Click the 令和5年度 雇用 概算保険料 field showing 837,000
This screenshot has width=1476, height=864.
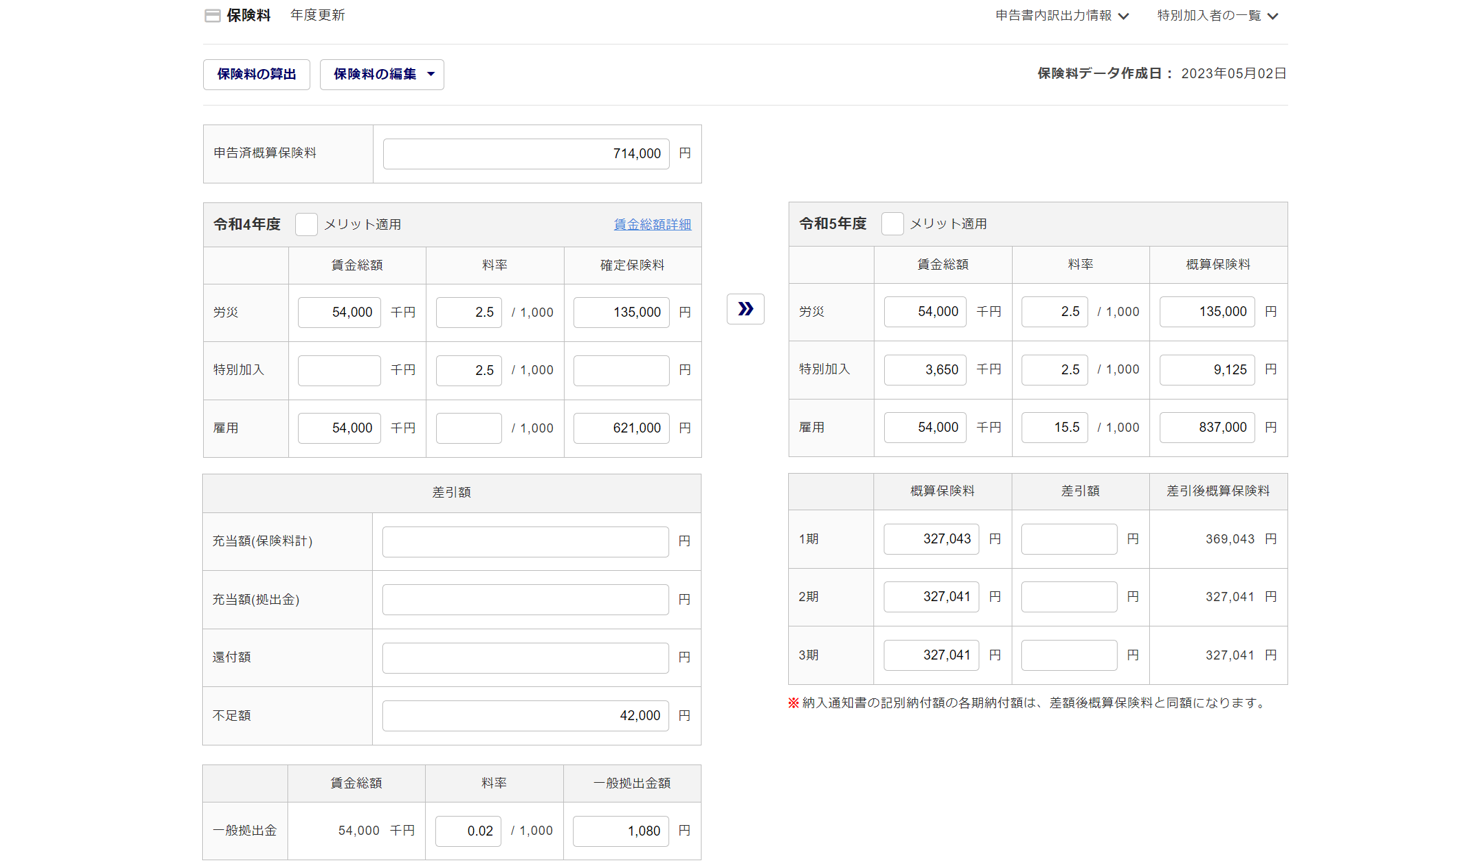1206,428
